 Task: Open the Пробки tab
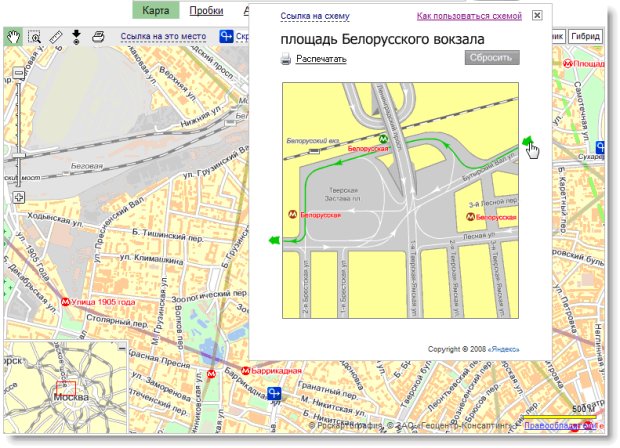(206, 11)
